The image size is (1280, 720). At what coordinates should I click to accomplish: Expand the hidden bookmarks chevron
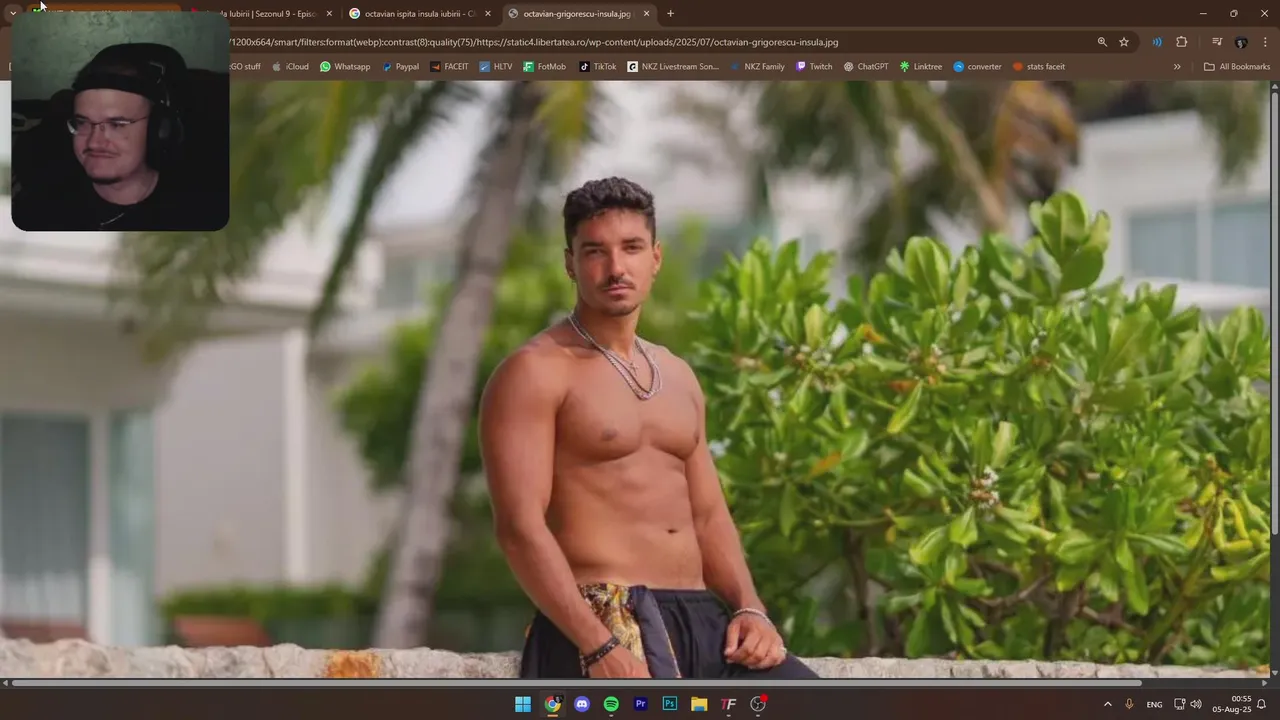pyautogui.click(x=1177, y=67)
